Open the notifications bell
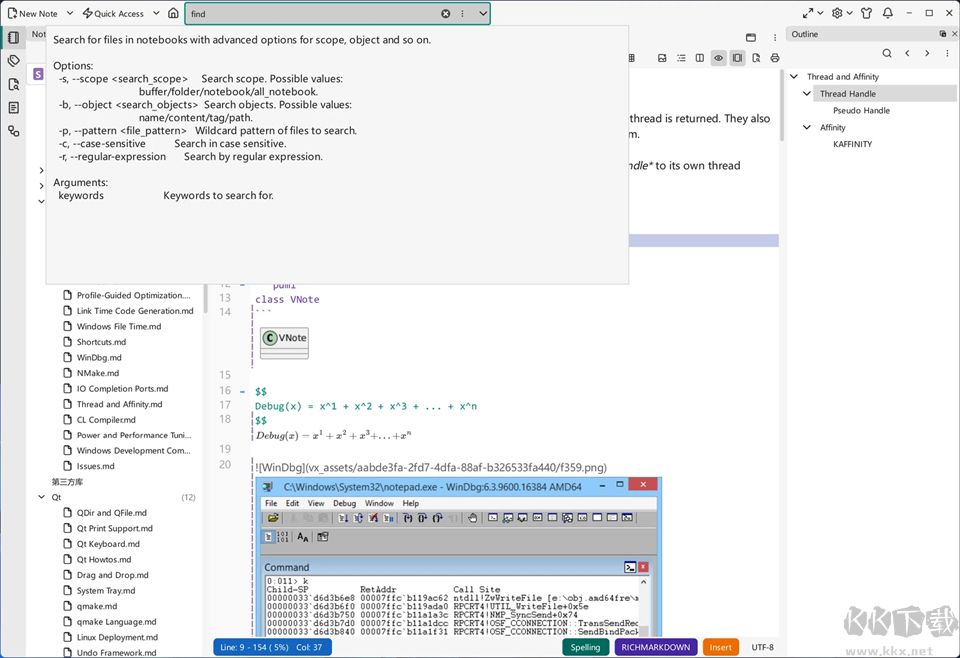Viewport: 960px width, 658px height. coord(888,13)
